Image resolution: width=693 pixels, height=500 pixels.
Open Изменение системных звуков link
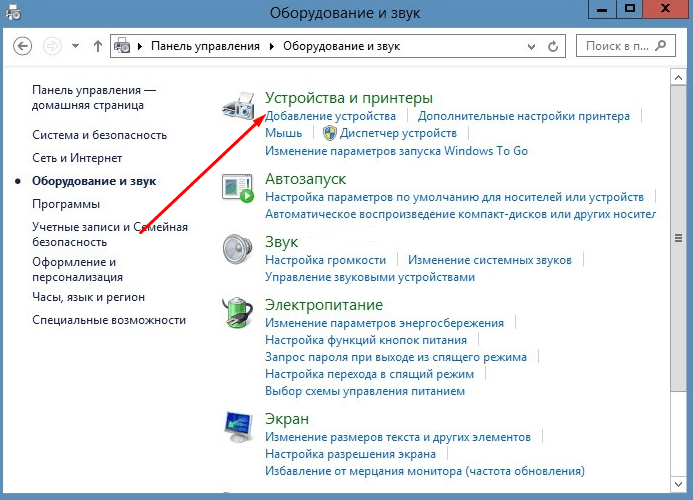click(x=490, y=260)
